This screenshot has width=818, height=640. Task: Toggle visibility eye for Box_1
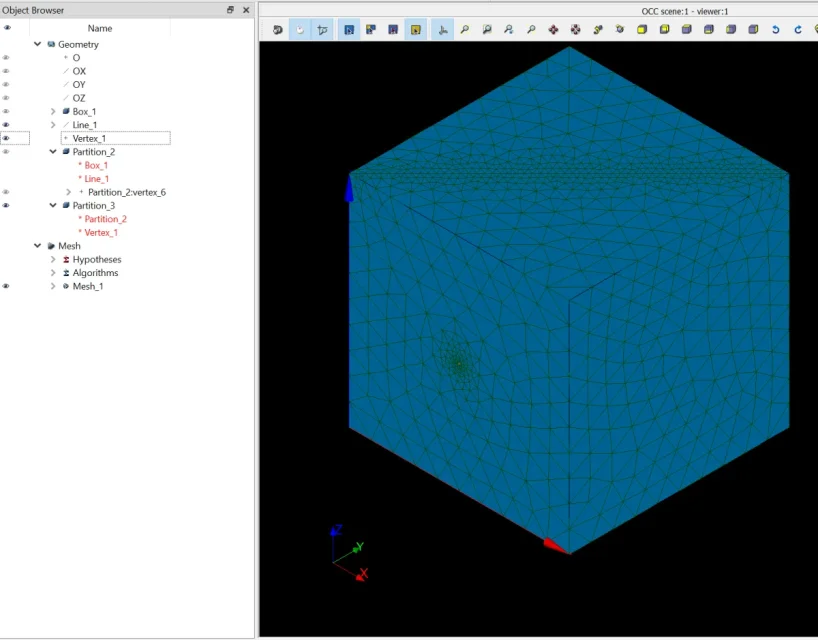click(7, 112)
